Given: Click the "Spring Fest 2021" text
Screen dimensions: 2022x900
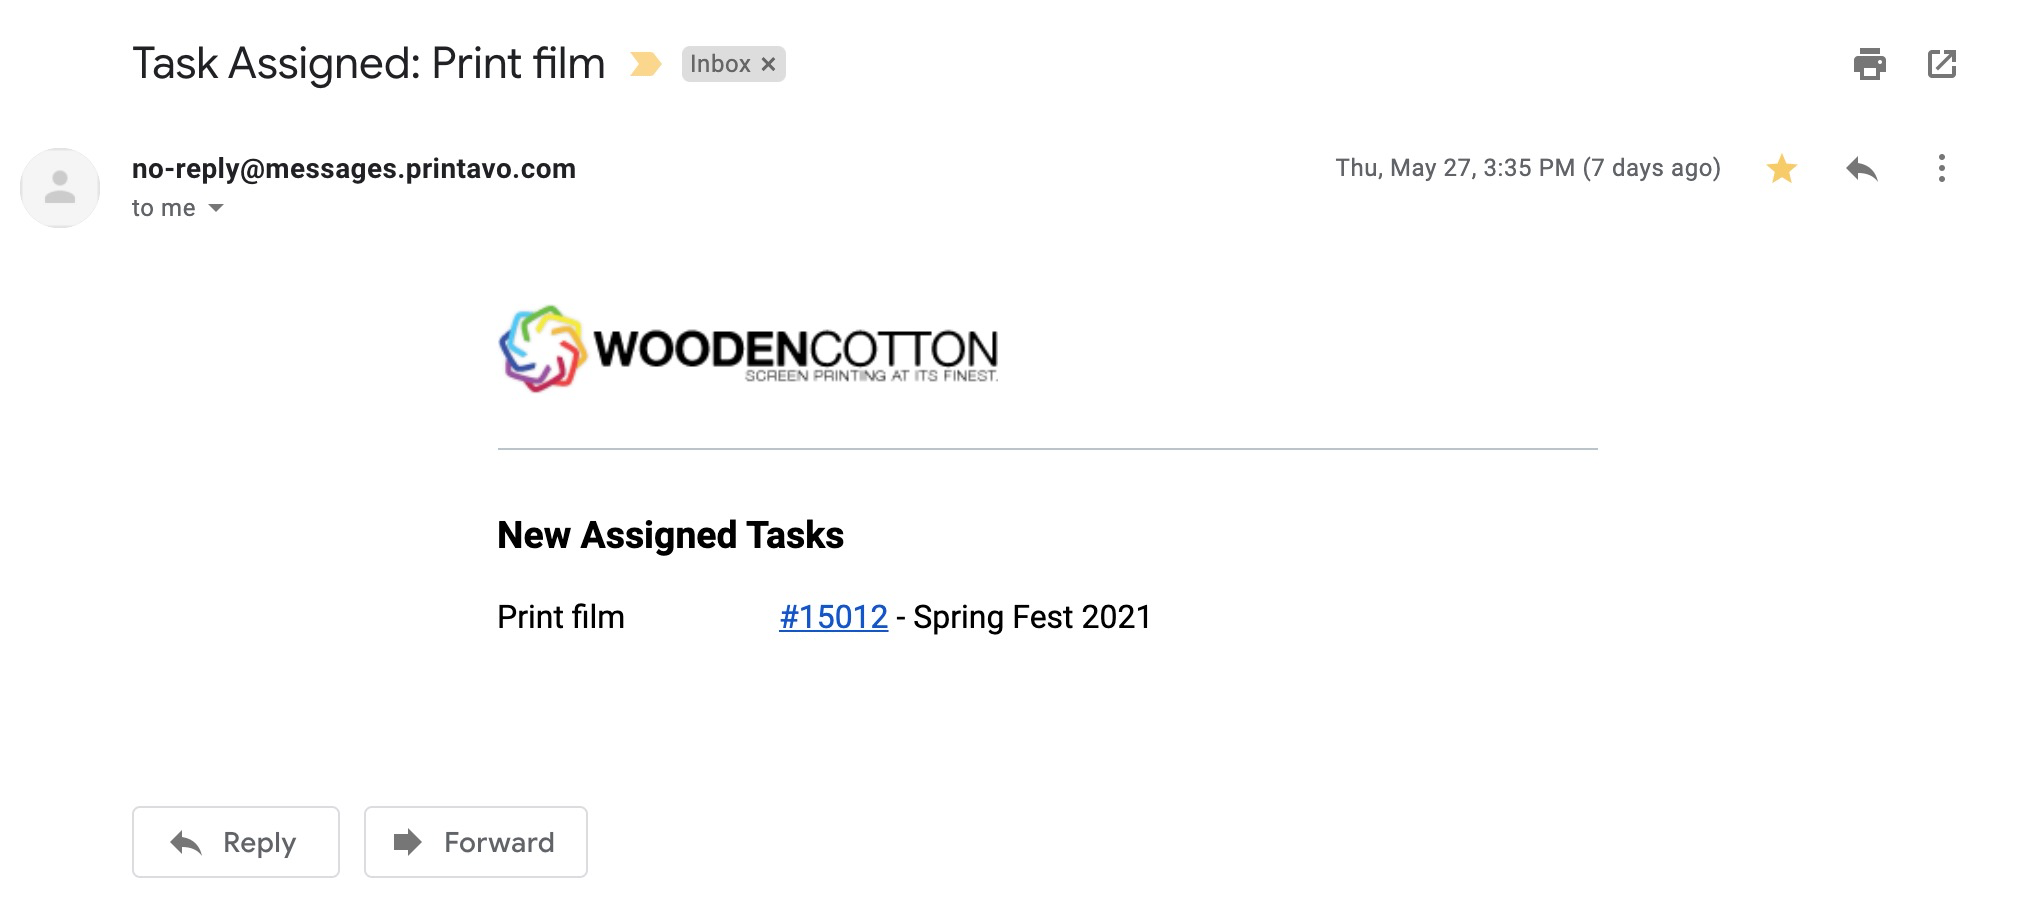Looking at the screenshot, I should click(x=1032, y=617).
